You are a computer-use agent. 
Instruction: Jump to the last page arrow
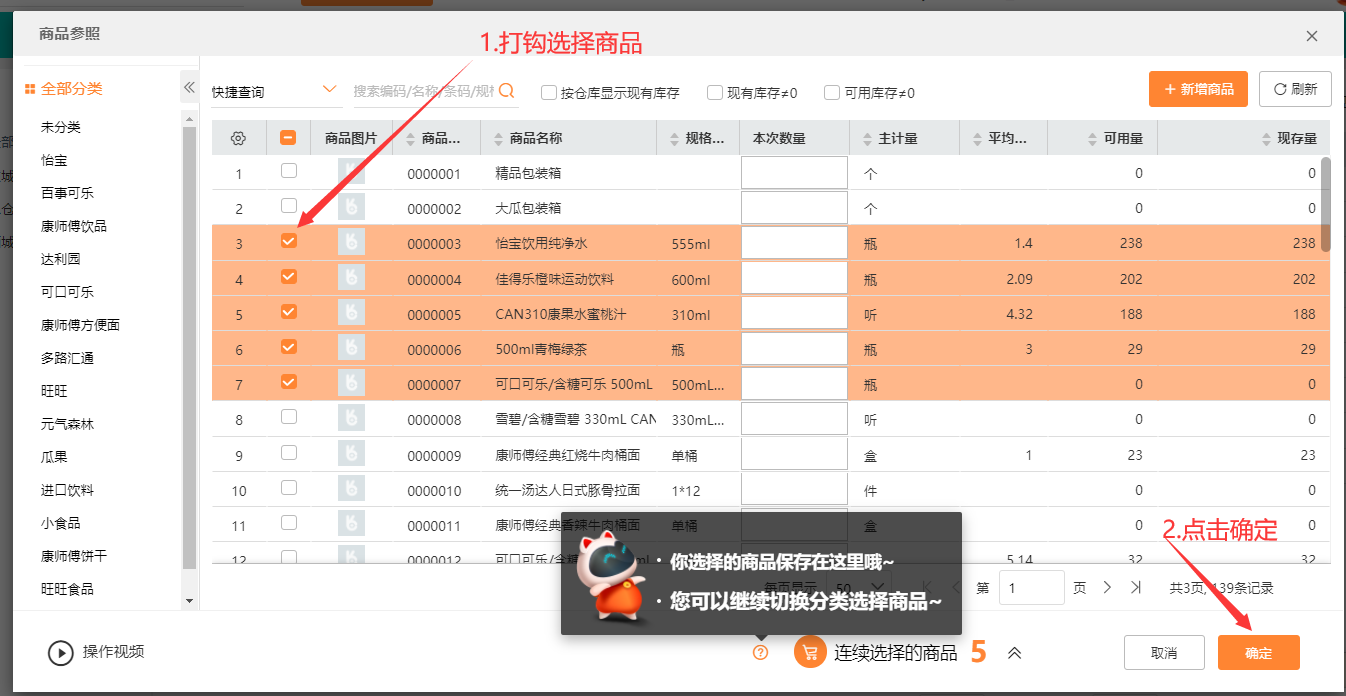tap(1136, 587)
